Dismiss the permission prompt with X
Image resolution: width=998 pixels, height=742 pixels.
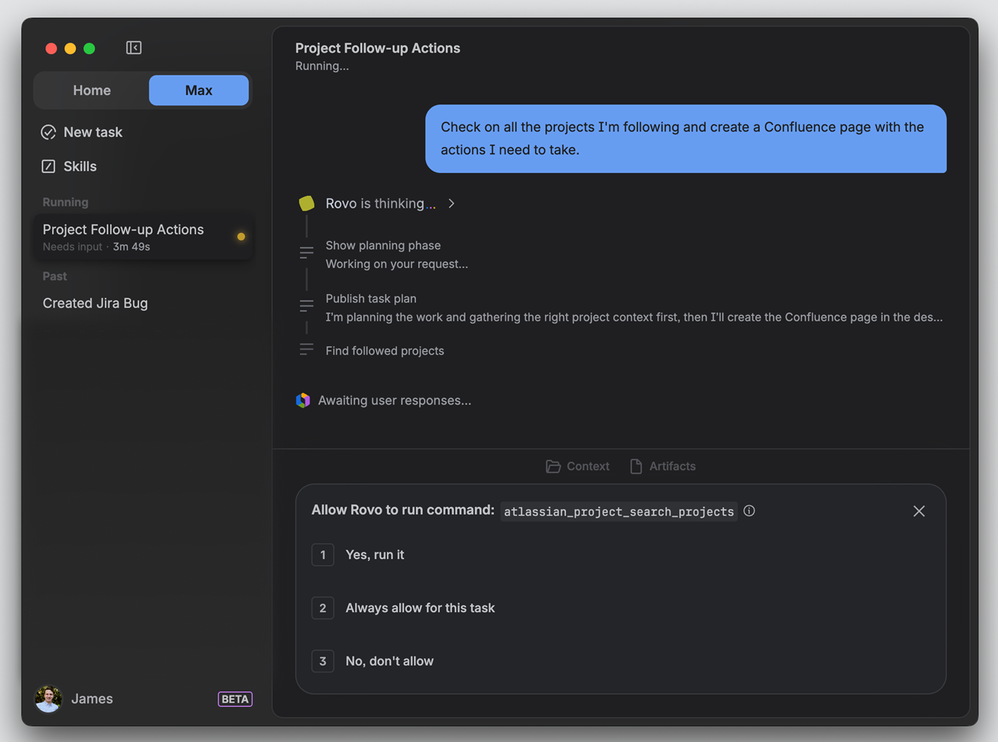pyautogui.click(x=919, y=511)
